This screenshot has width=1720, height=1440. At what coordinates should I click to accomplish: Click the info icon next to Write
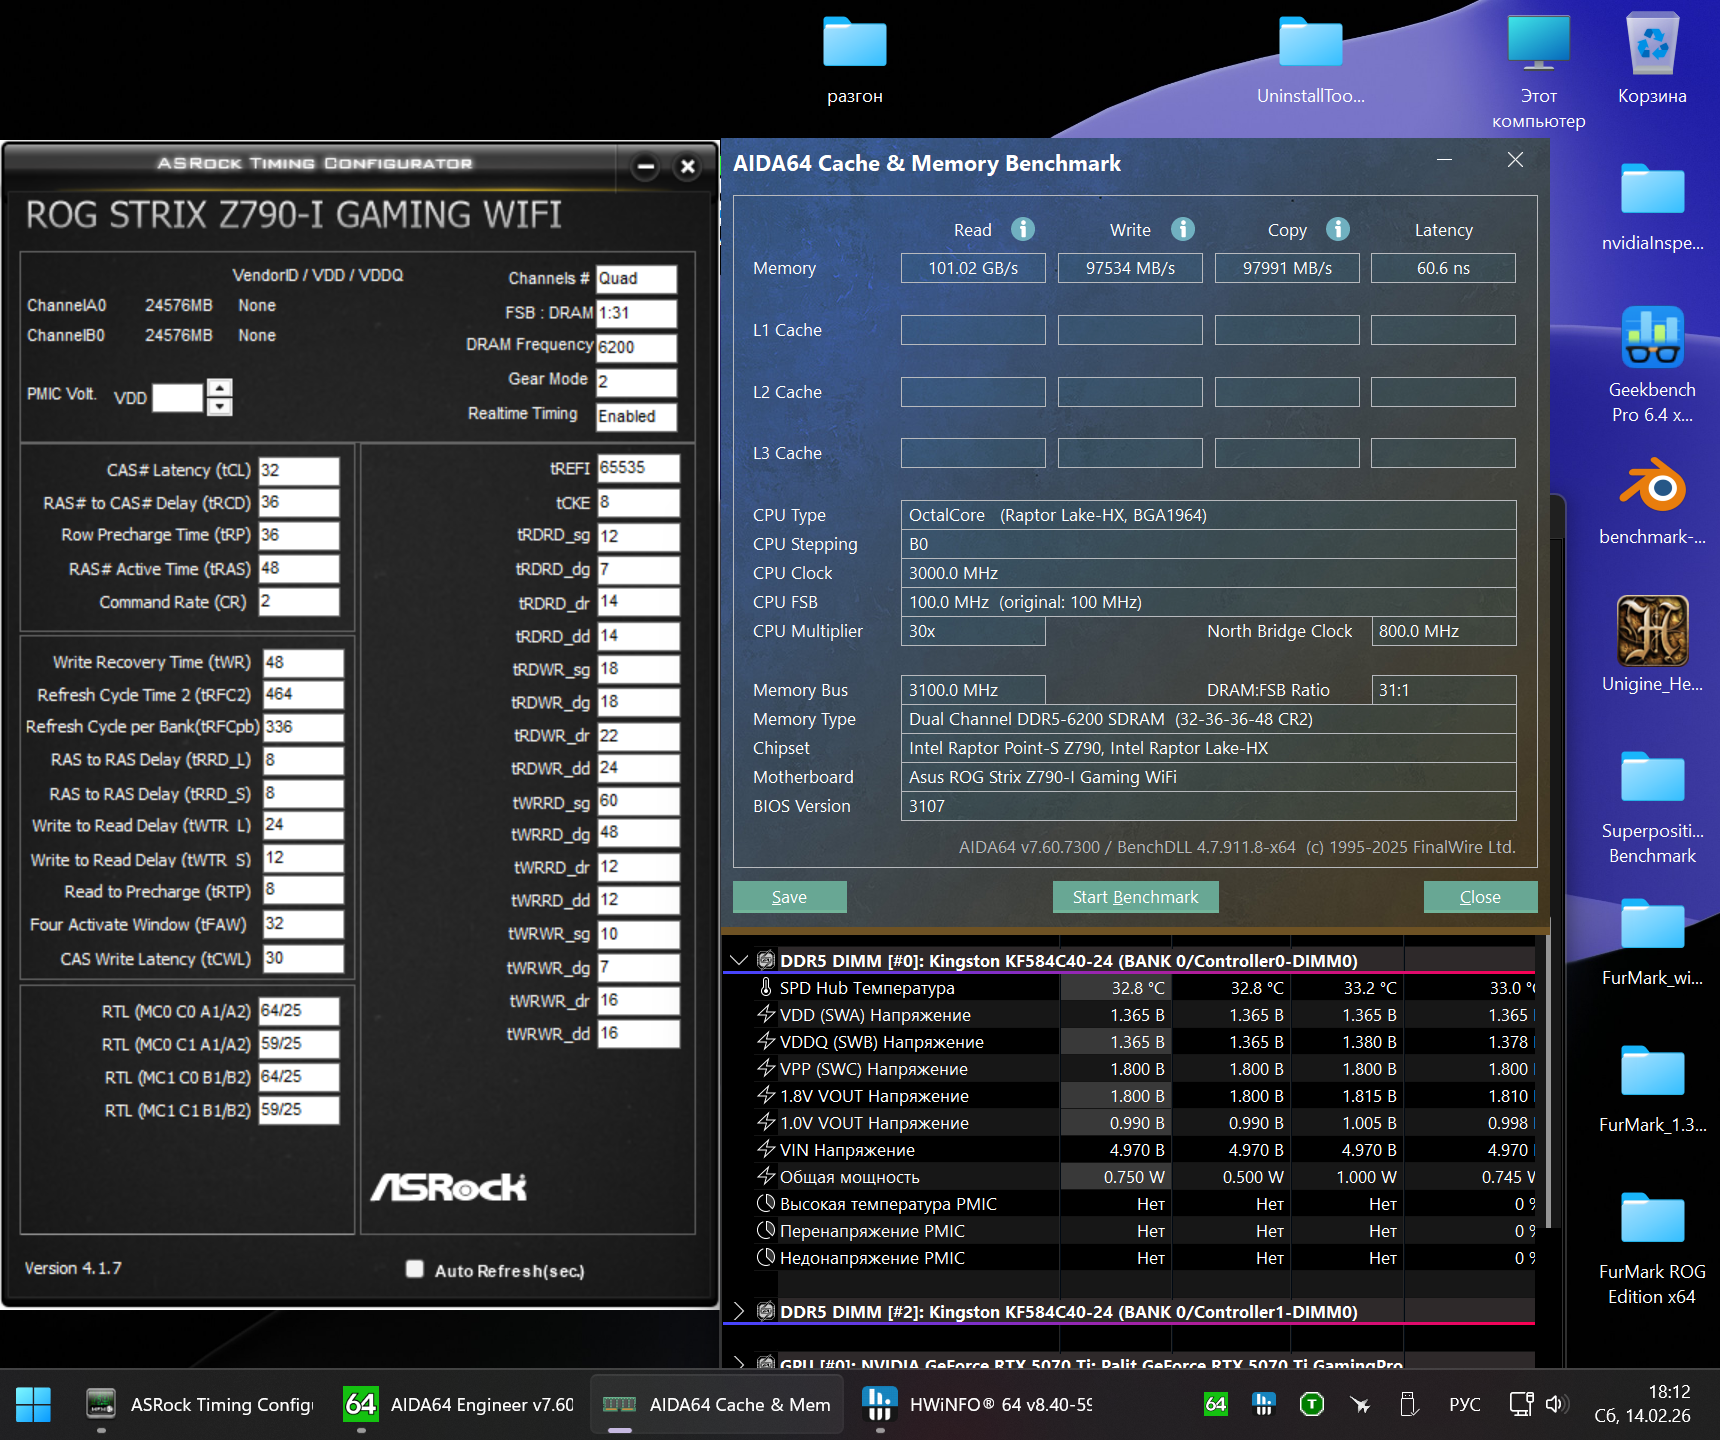coord(1183,229)
